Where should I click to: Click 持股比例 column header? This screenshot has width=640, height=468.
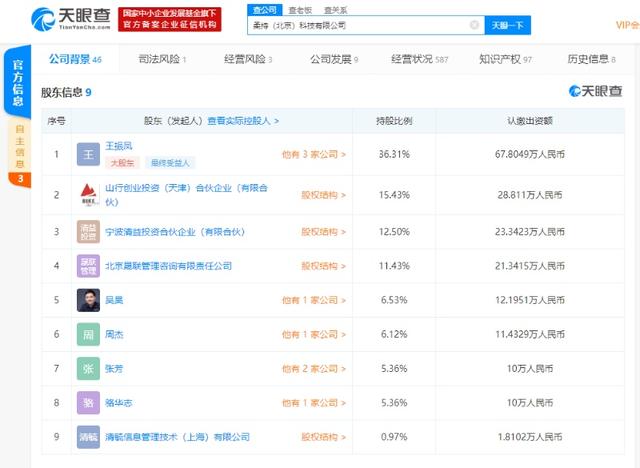coord(394,121)
